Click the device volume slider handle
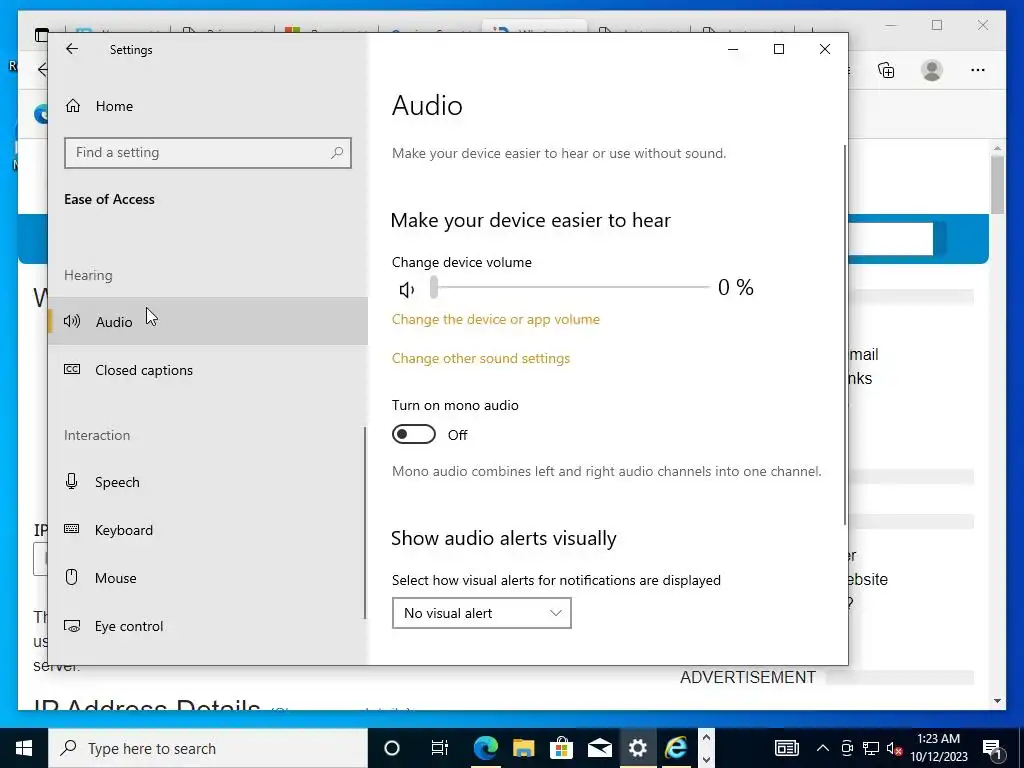The height and width of the screenshot is (768, 1024). pos(434,287)
